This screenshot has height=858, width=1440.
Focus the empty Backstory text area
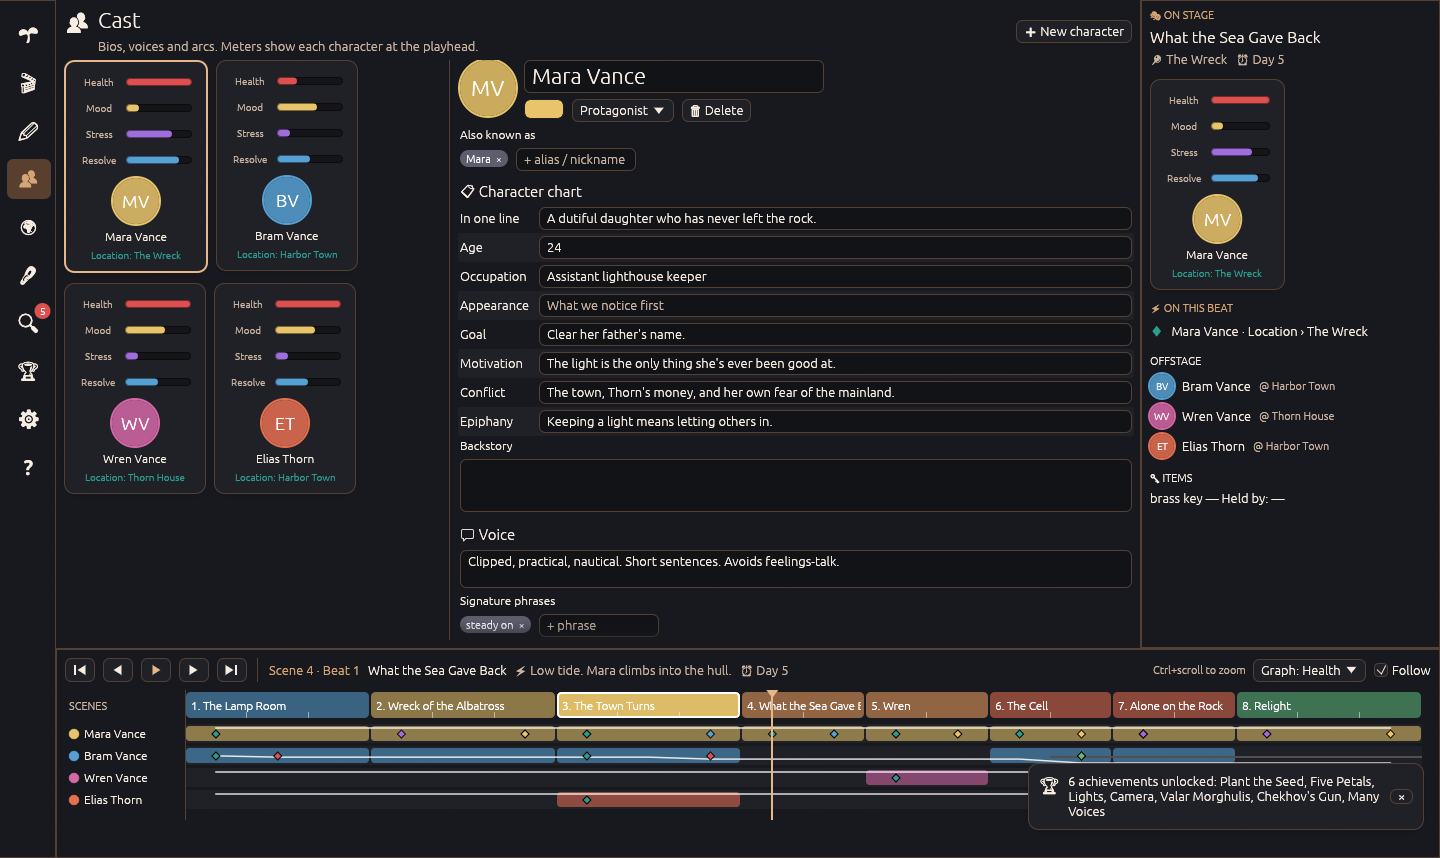click(x=795, y=485)
